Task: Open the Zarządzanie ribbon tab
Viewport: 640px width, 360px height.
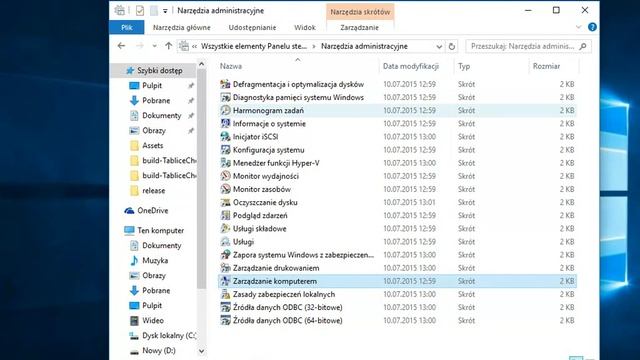Action: point(360,27)
